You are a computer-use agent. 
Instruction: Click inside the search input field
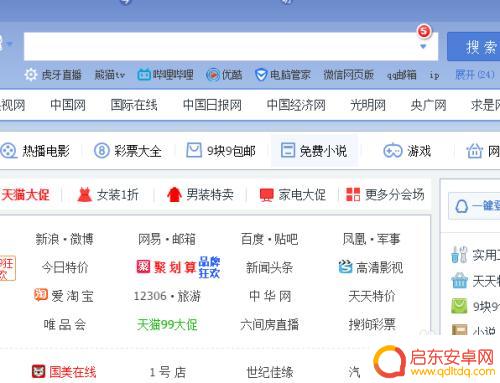[x=220, y=47]
